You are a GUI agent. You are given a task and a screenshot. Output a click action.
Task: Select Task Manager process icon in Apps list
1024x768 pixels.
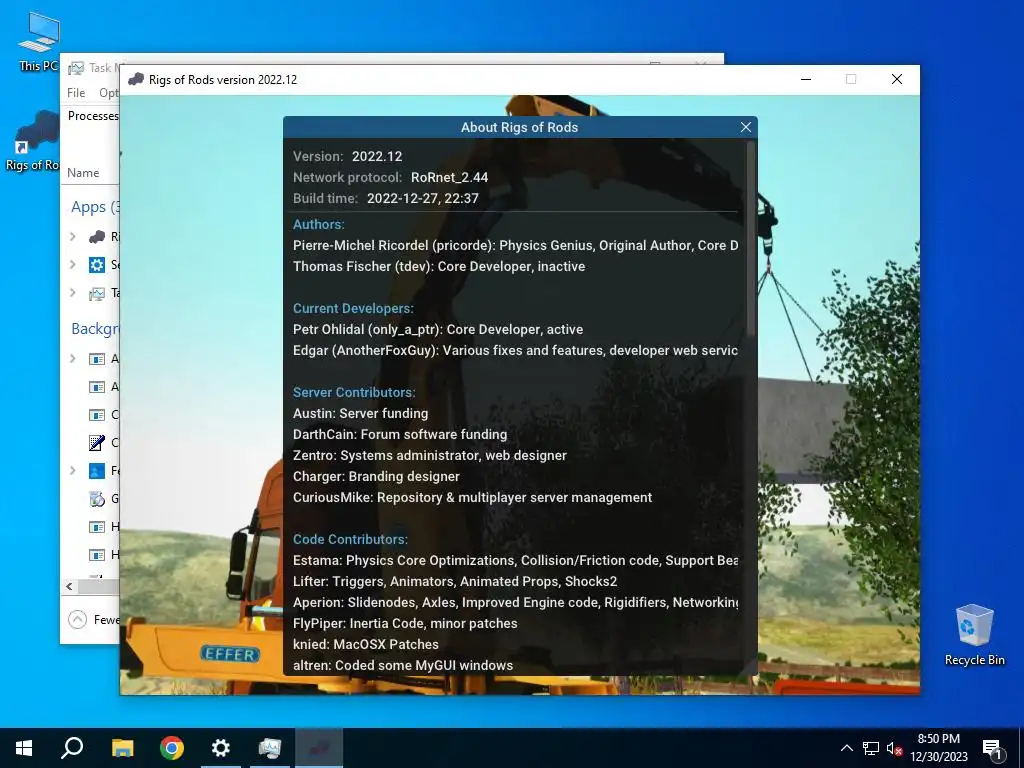tap(97, 293)
